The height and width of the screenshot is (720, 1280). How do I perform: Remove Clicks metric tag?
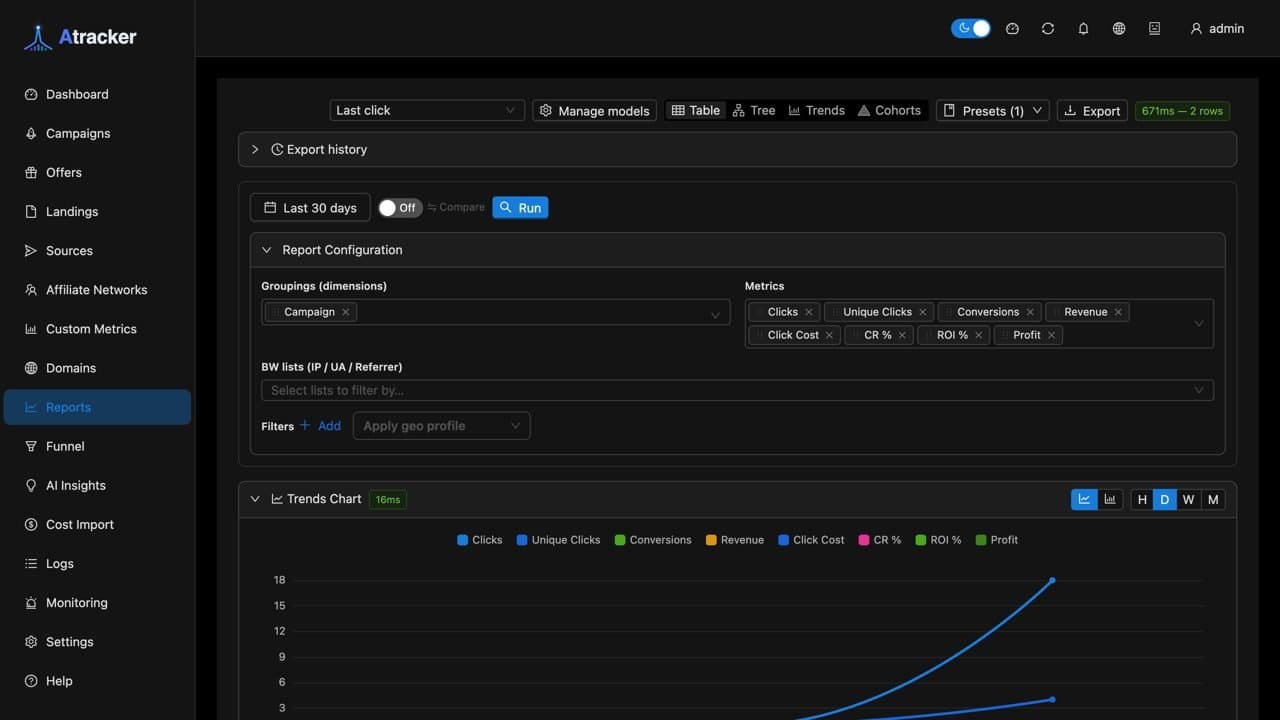tap(809, 312)
